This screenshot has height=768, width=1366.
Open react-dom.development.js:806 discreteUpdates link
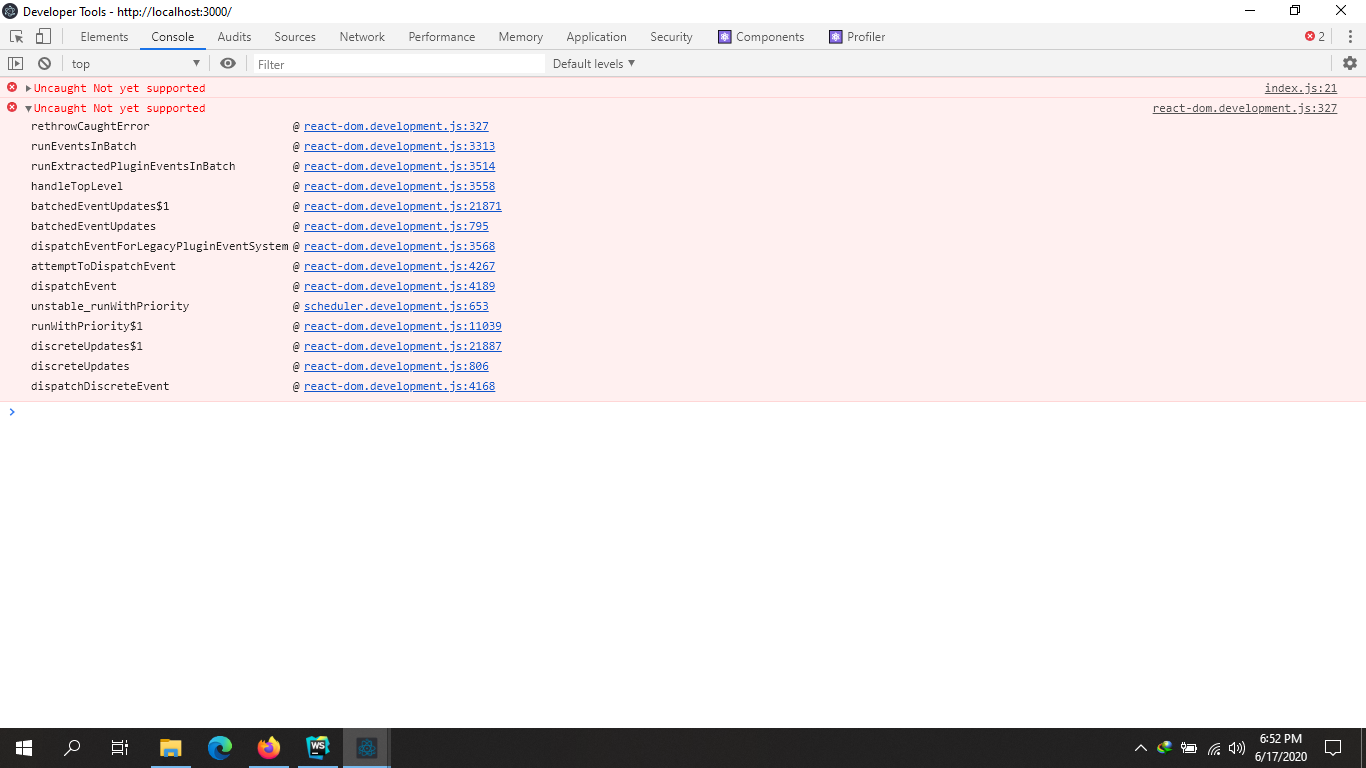tap(396, 366)
